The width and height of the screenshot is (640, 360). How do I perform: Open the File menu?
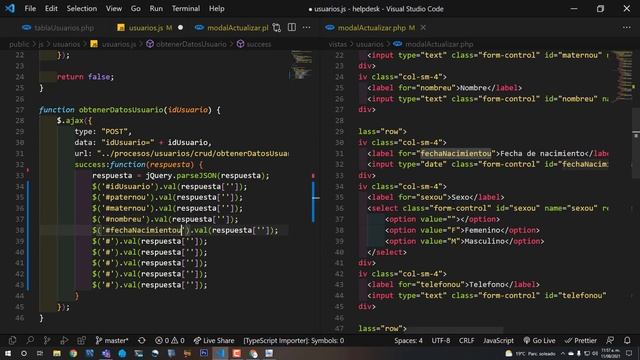click(30, 9)
